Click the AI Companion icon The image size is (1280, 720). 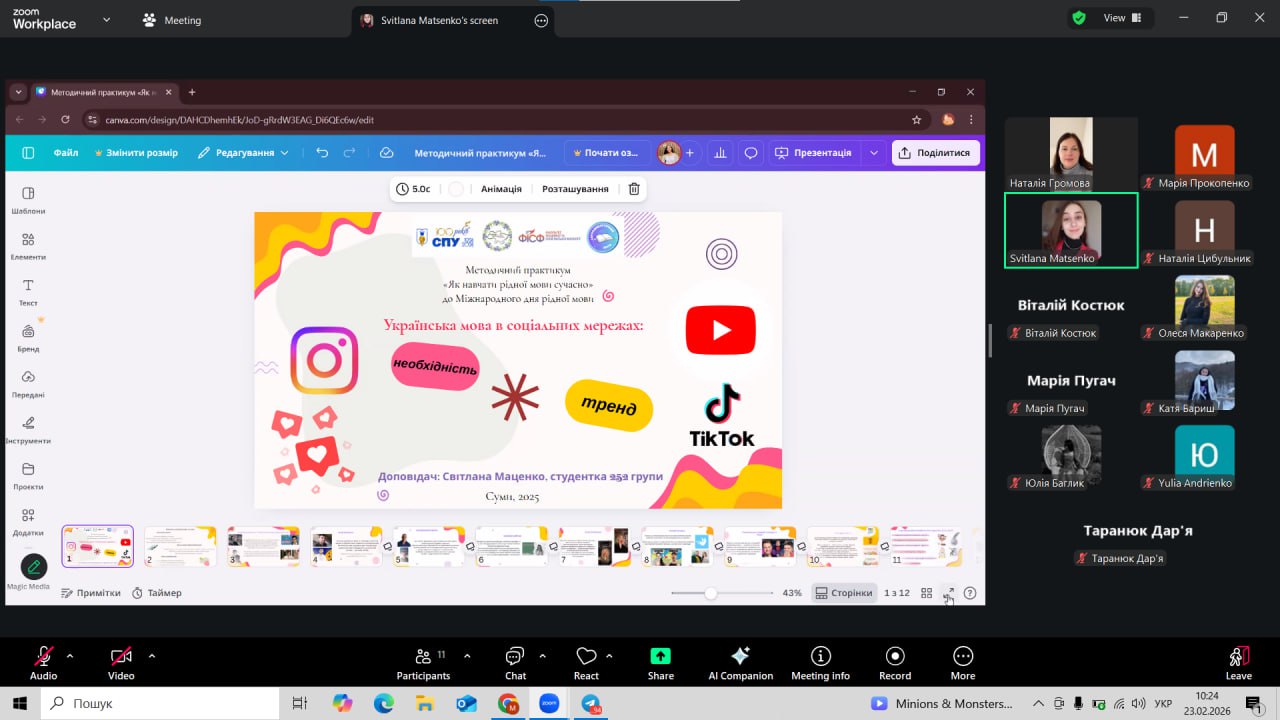tap(740, 663)
